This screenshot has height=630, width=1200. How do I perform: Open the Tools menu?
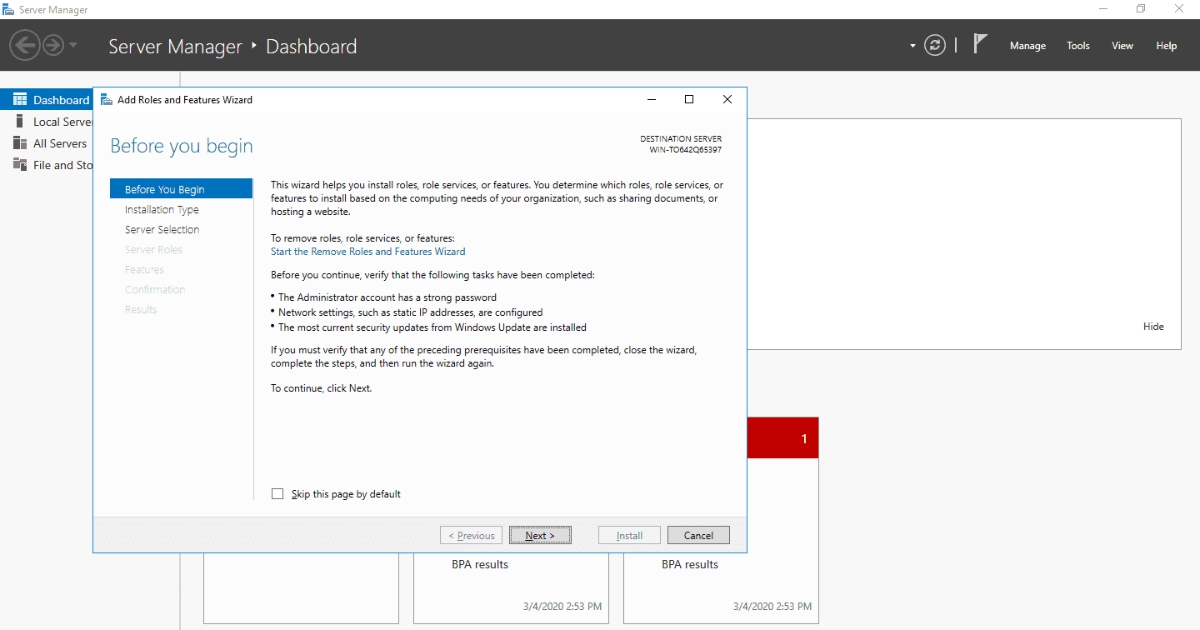(x=1078, y=45)
